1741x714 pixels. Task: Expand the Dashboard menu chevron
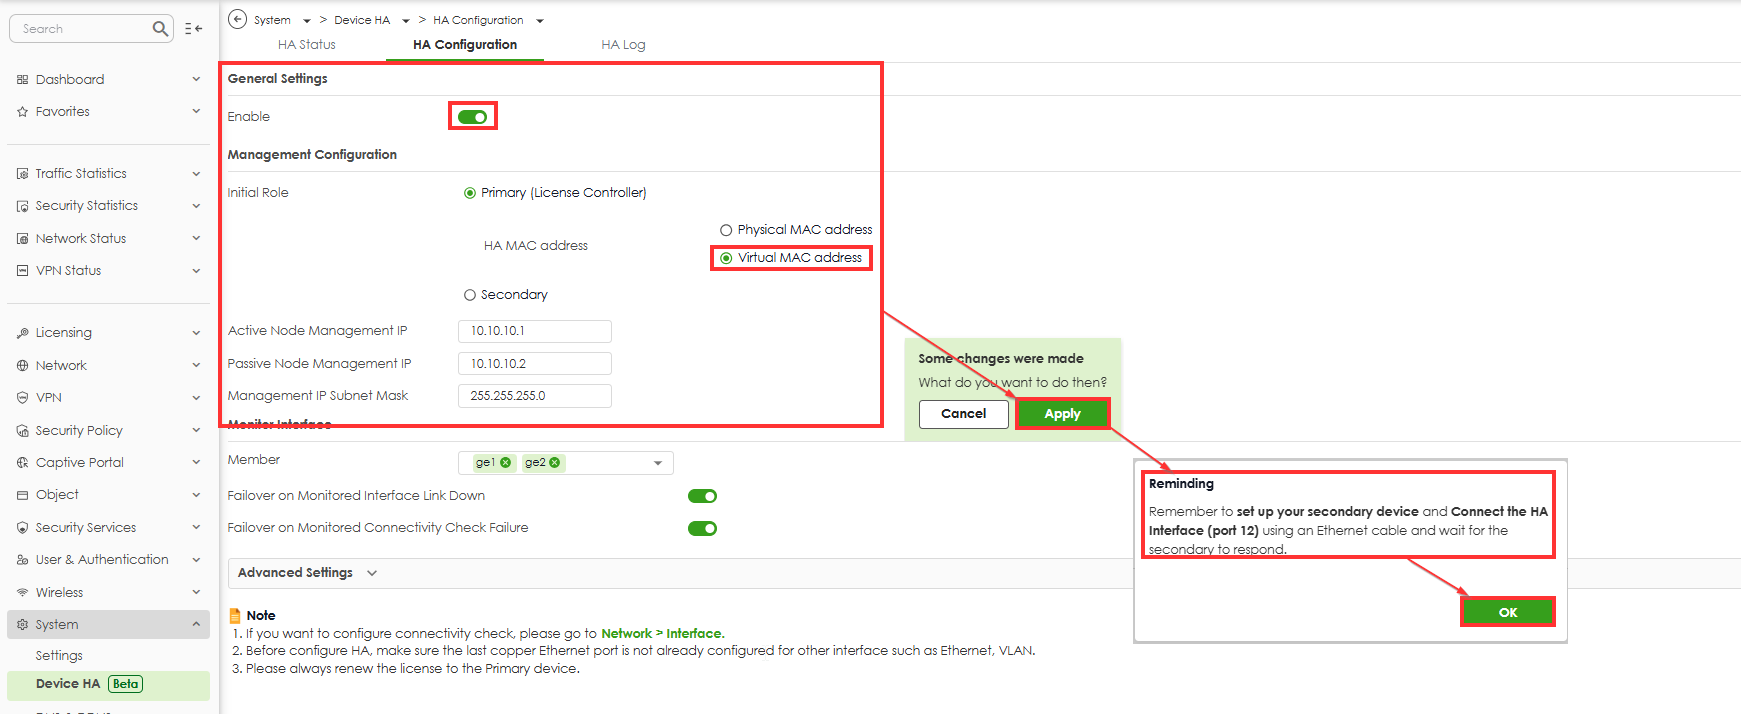[196, 79]
